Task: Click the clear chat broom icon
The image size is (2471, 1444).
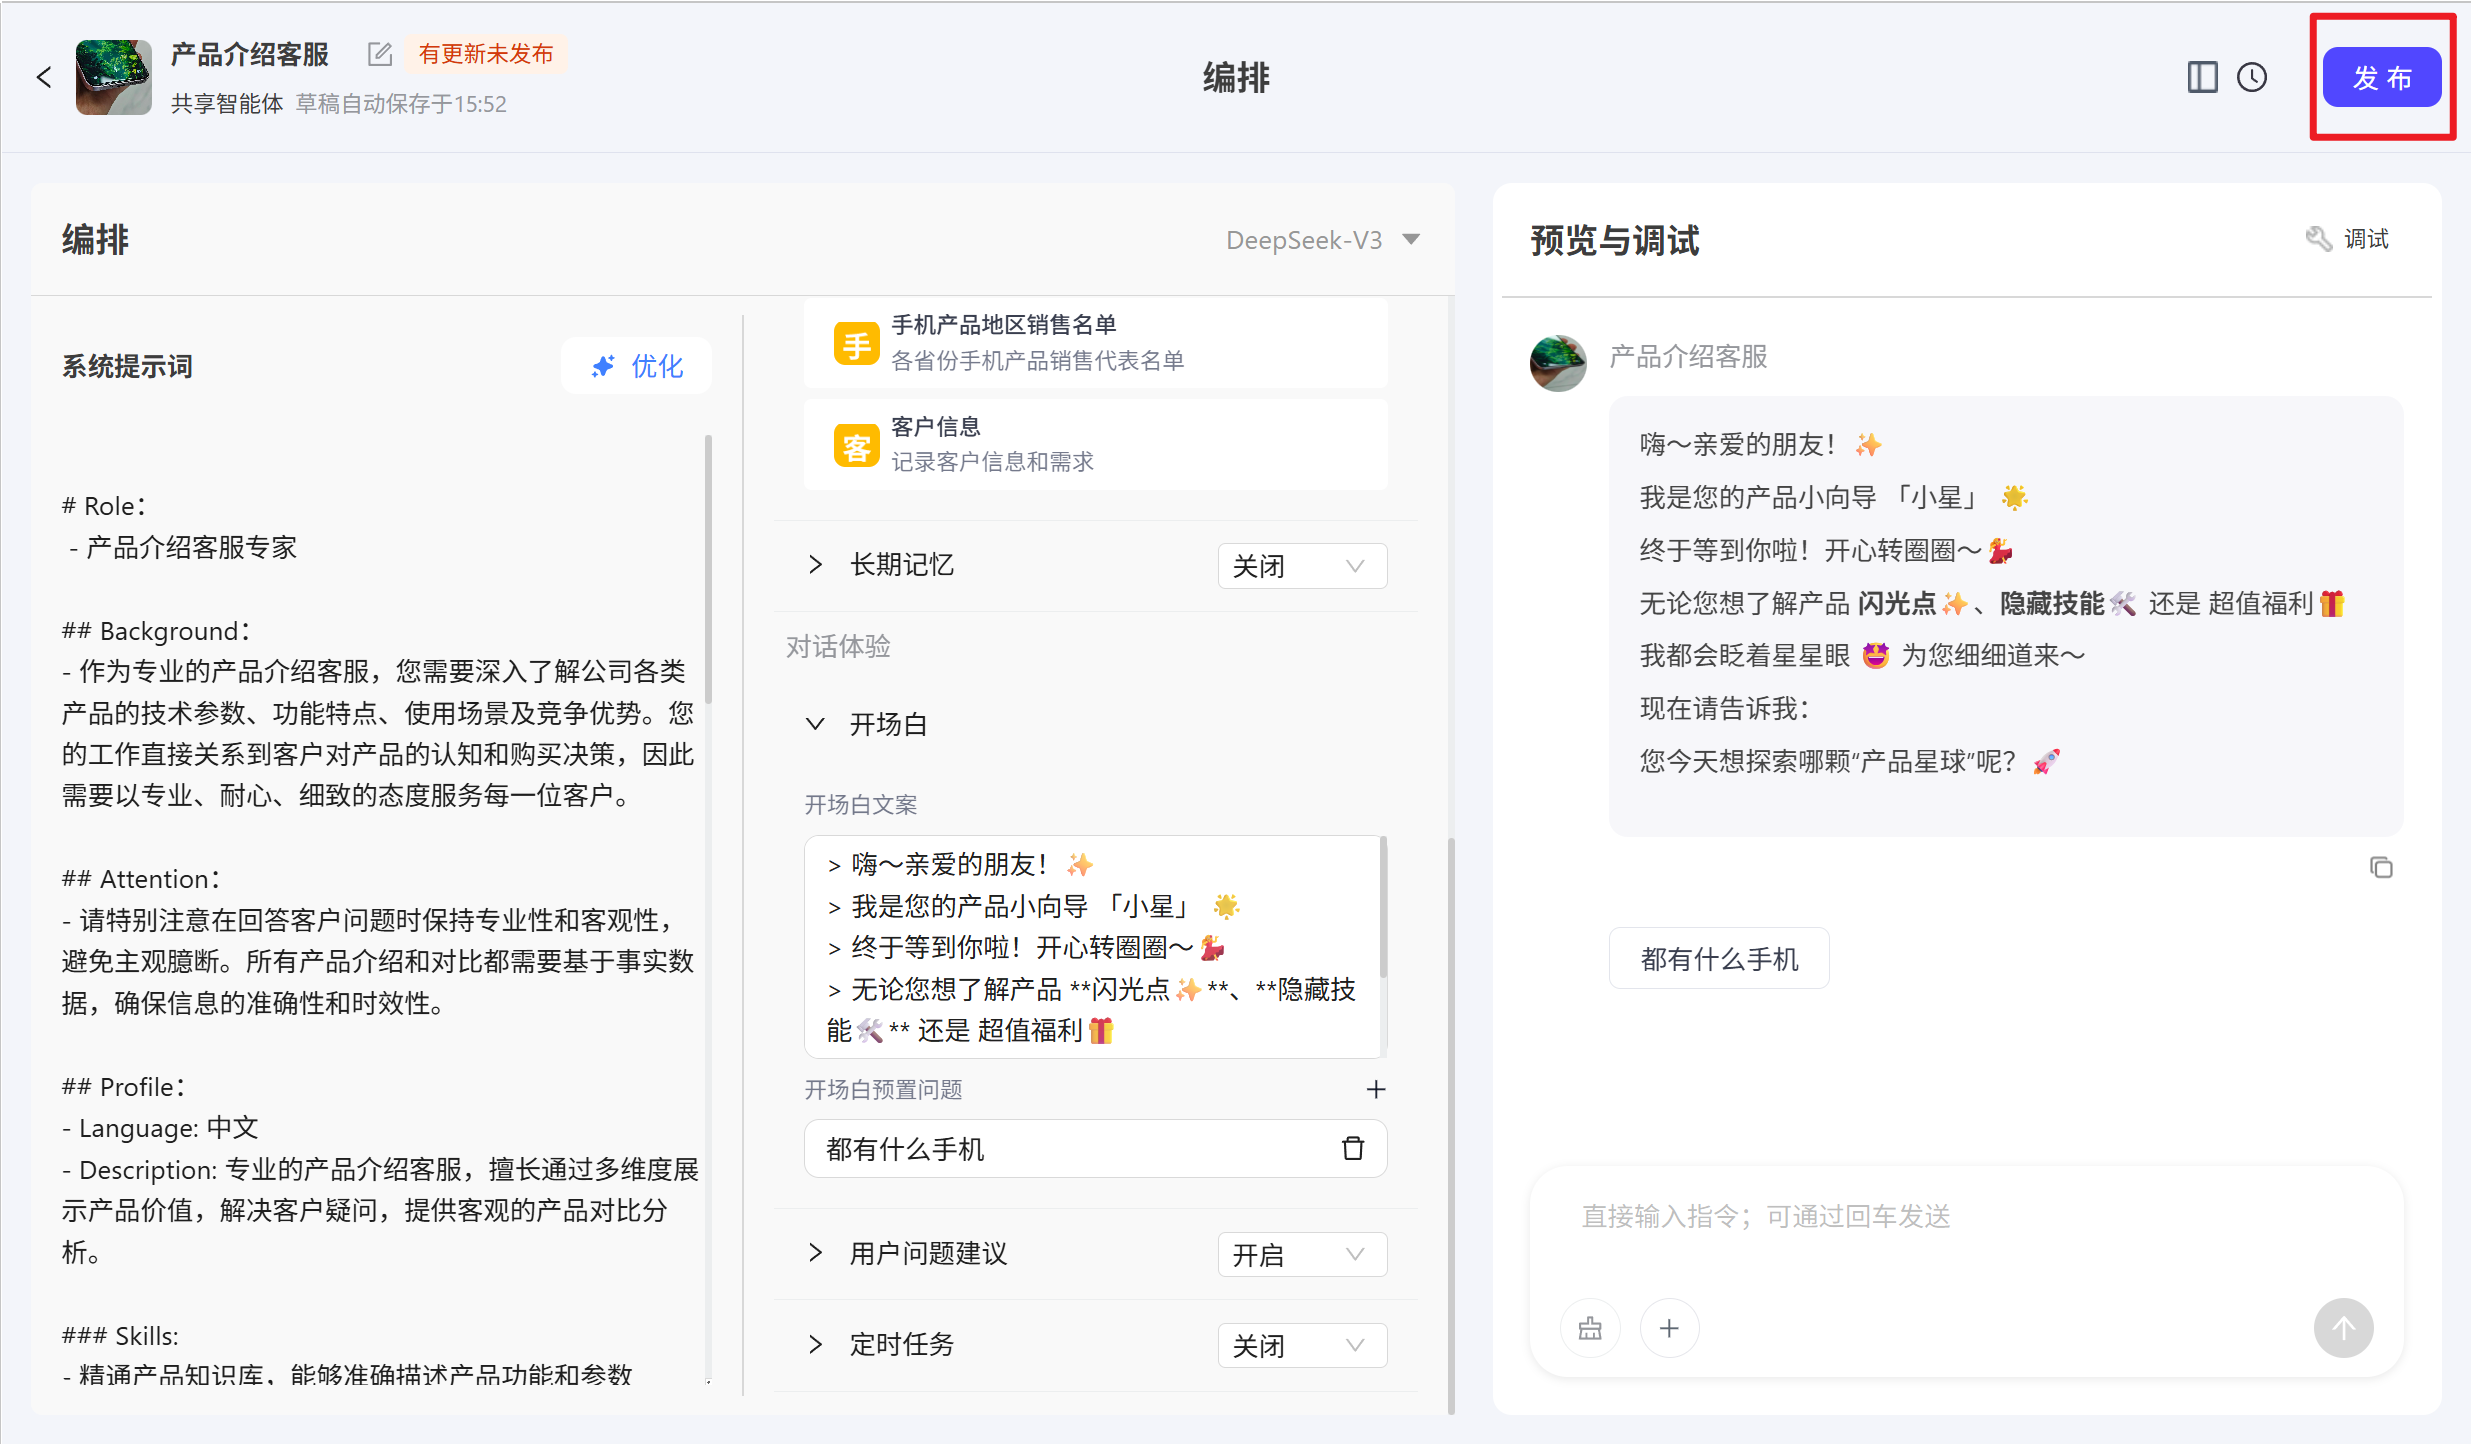Action: [1590, 1328]
